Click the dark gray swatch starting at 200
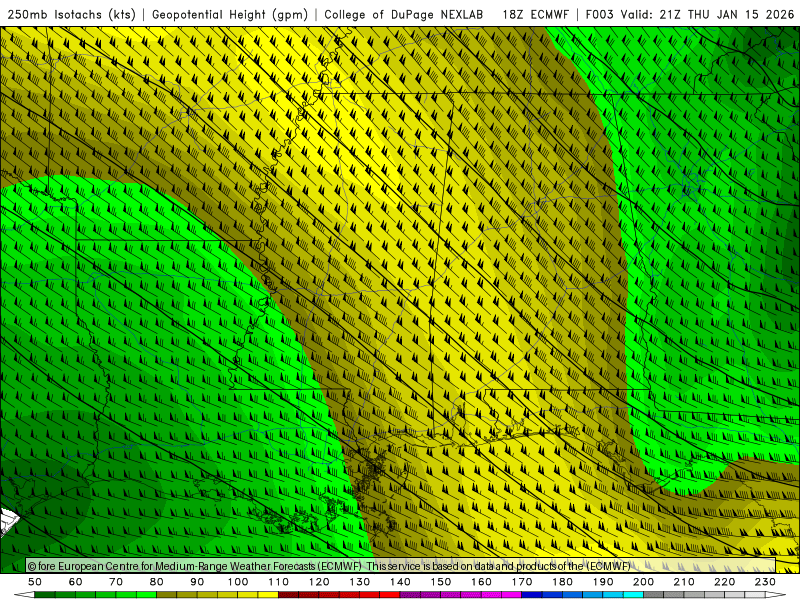This screenshot has width=800, height=600. [x=654, y=595]
